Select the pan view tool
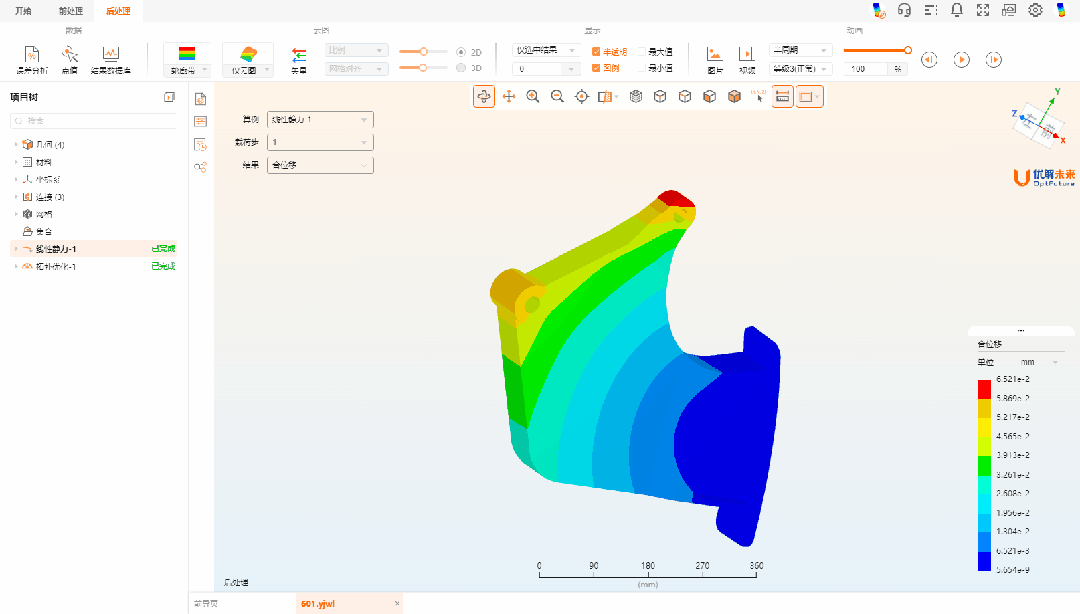Screen dimensions: 1080x614 tap(509, 96)
